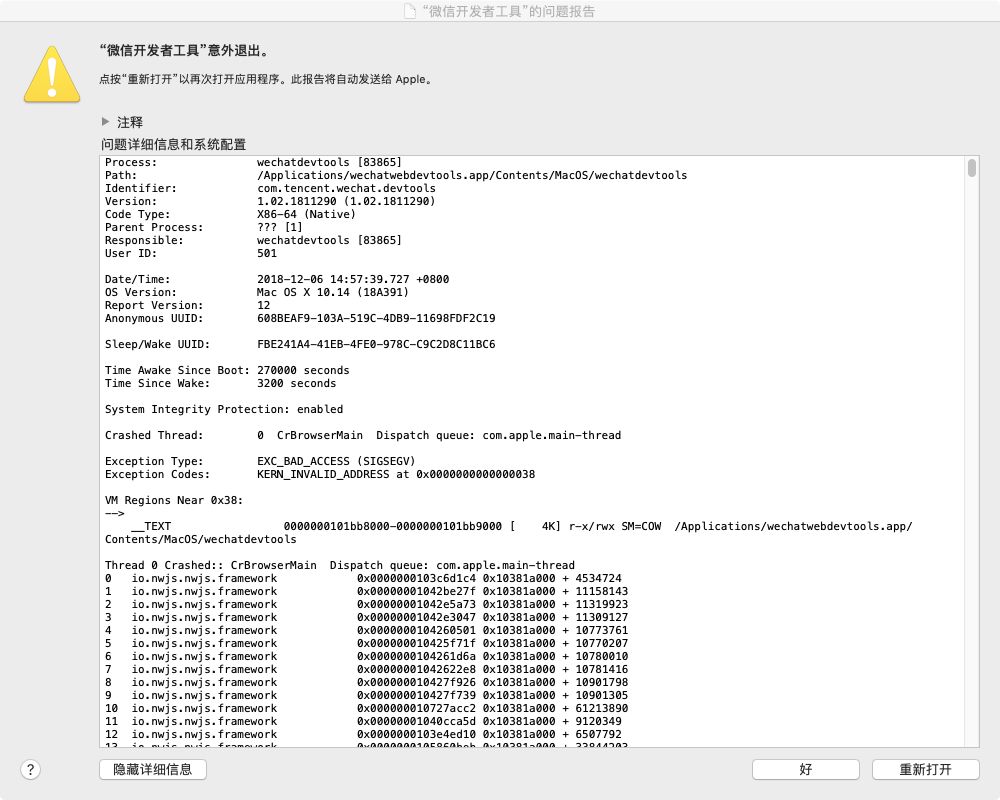
Task: Click the Time Awake Since Boot 270000 seconds line
Action: (227, 370)
